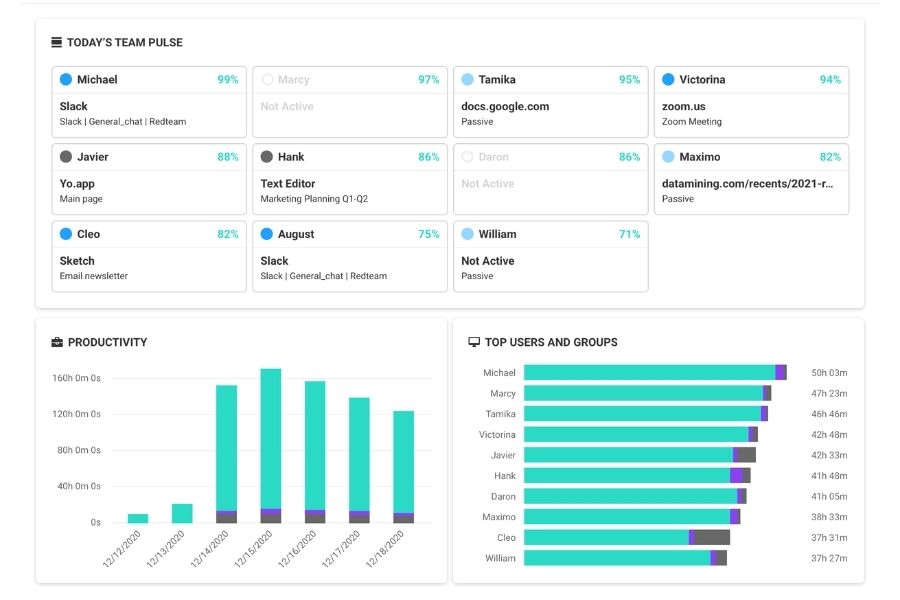This screenshot has width=900, height=600.
Task: Click Victorina's blue status dot
Action: point(668,79)
